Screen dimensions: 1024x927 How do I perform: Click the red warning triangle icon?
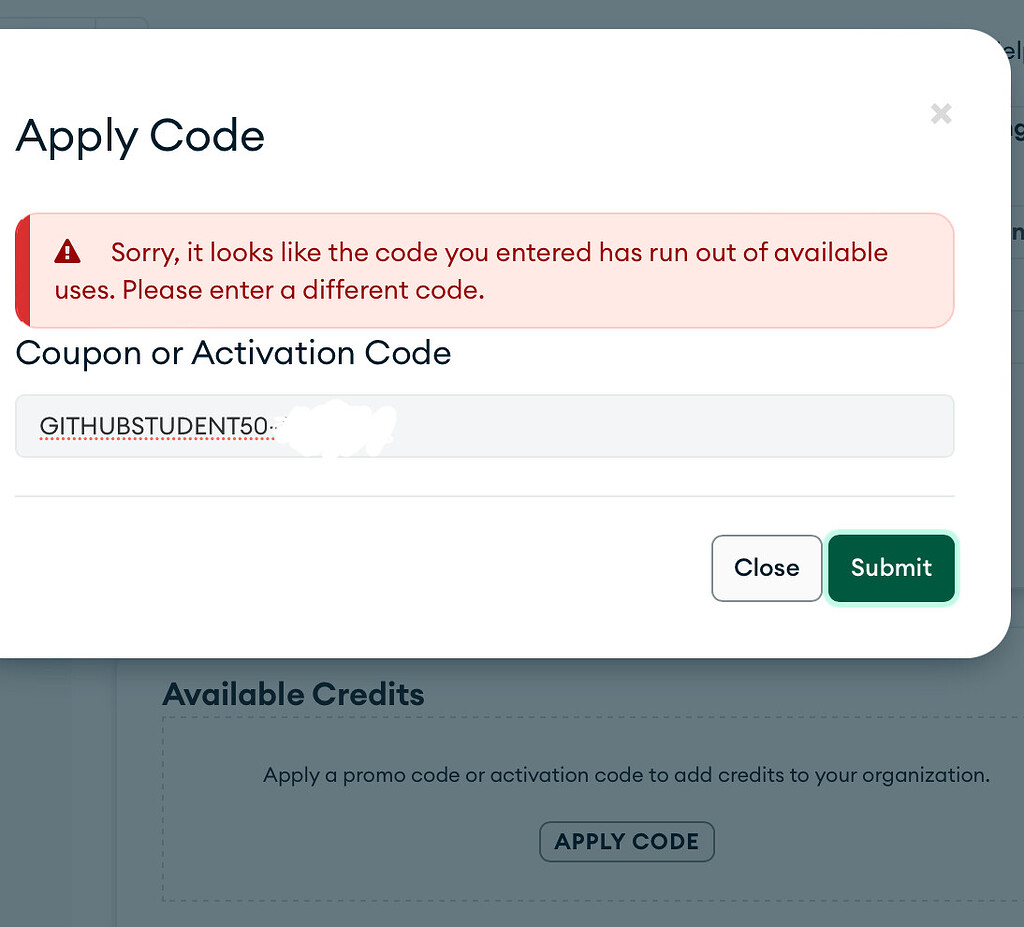pyautogui.click(x=67, y=252)
